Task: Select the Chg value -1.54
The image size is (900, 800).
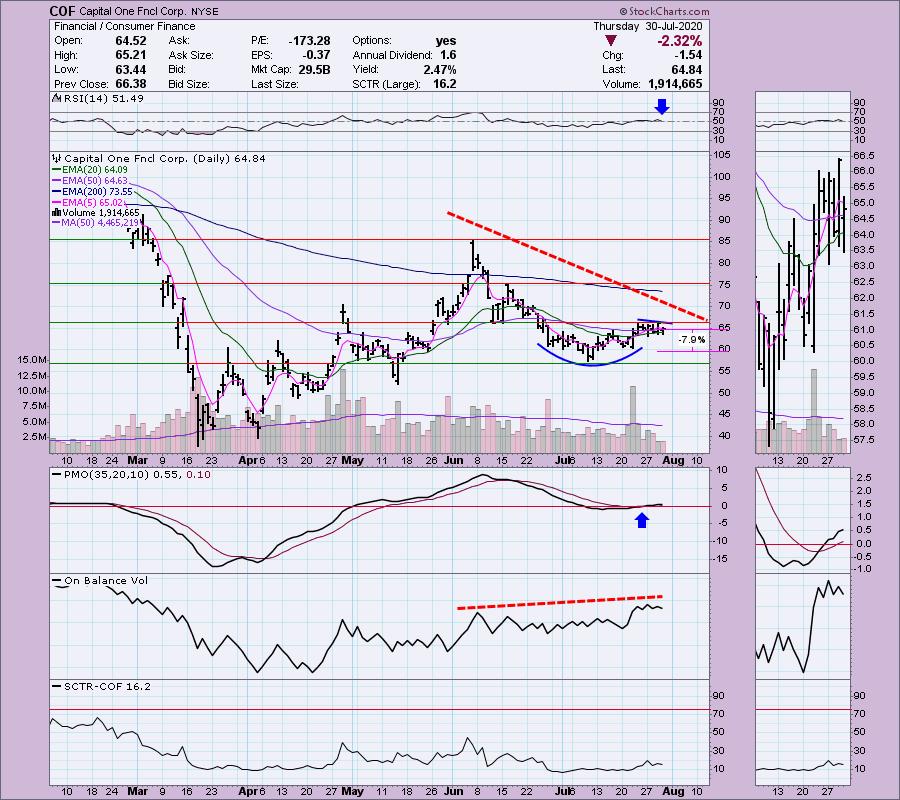Action: click(x=686, y=55)
